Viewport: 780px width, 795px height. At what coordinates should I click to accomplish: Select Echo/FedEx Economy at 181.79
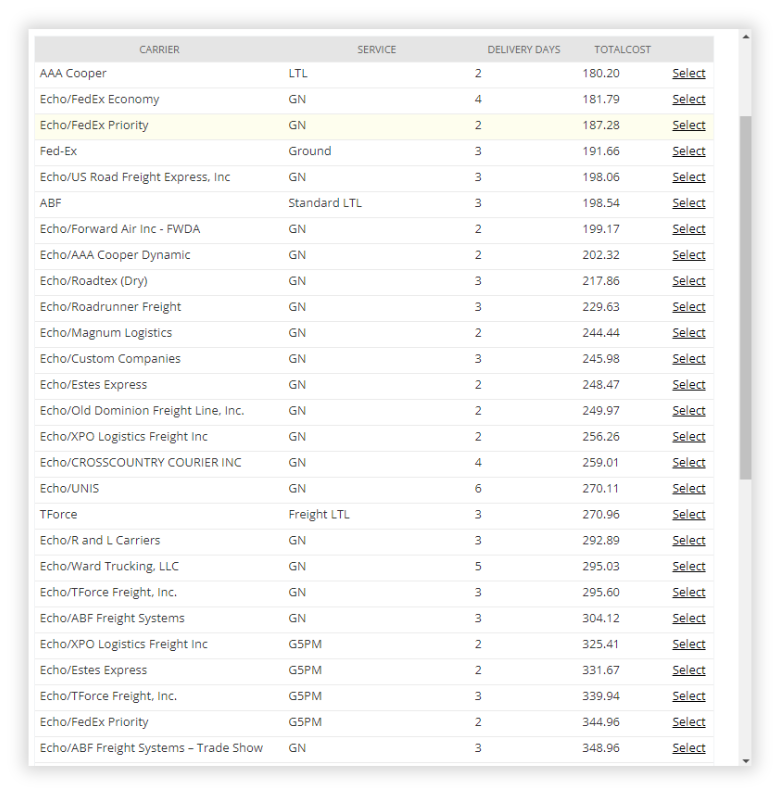[x=689, y=99]
